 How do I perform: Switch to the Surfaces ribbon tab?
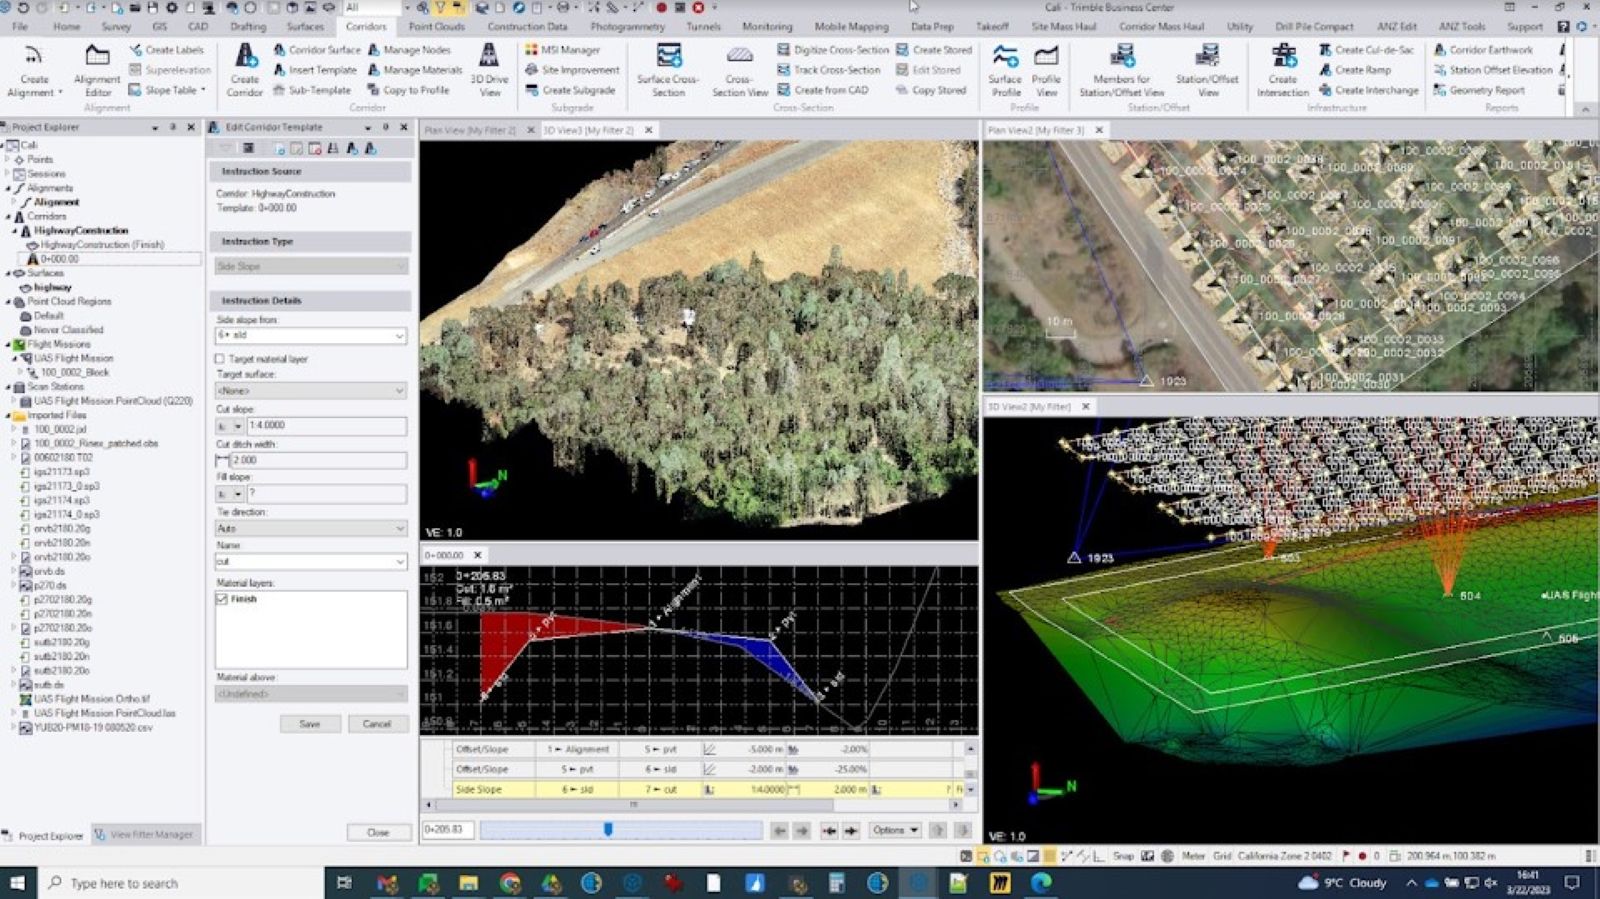(305, 26)
